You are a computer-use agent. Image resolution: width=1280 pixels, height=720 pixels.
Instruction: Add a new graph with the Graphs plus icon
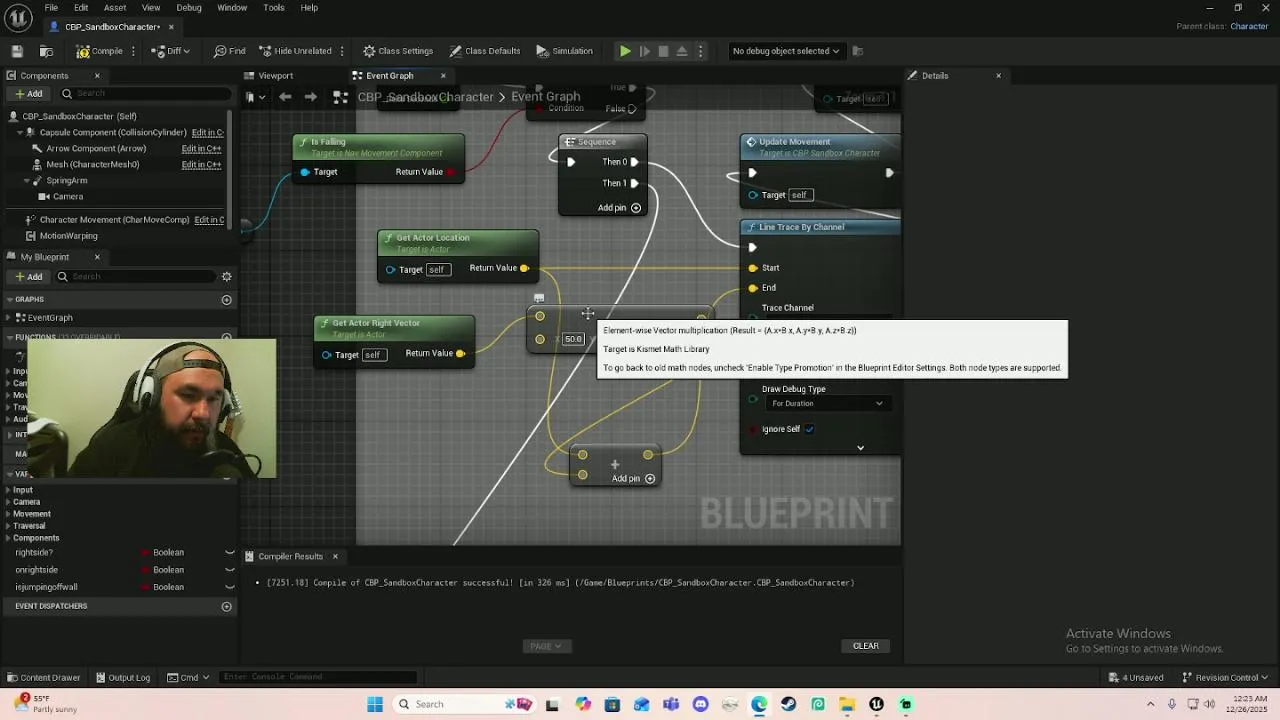click(x=226, y=300)
